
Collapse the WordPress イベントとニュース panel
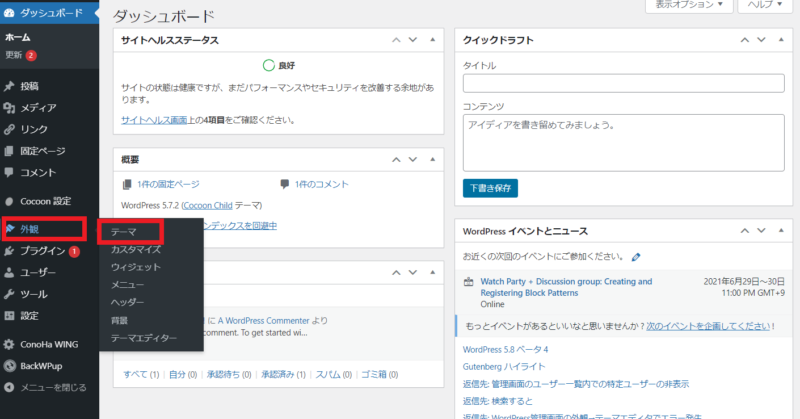pos(781,231)
